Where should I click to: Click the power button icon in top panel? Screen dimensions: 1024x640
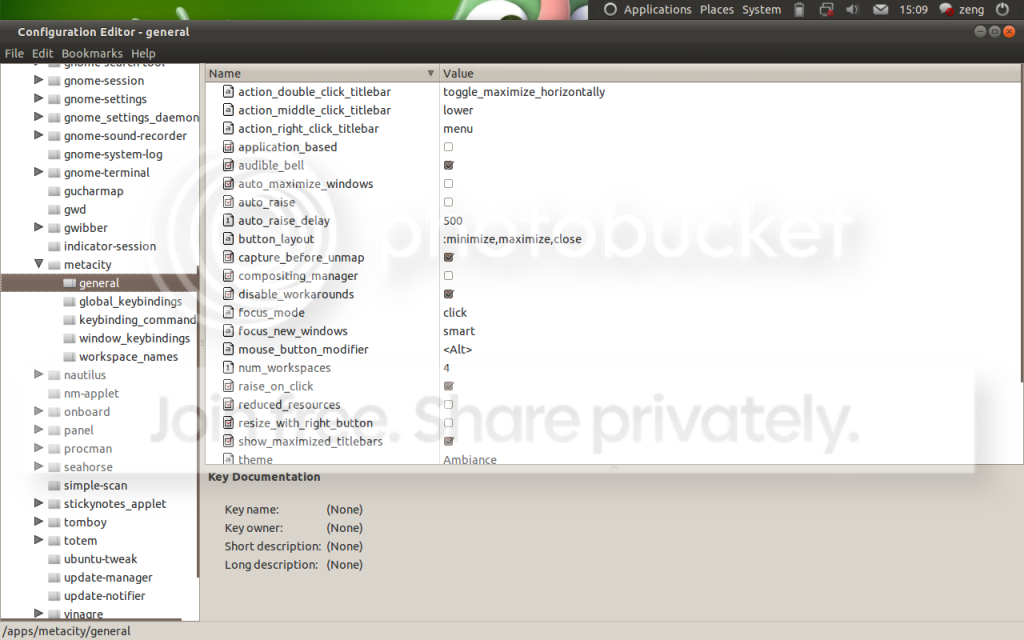point(1002,10)
